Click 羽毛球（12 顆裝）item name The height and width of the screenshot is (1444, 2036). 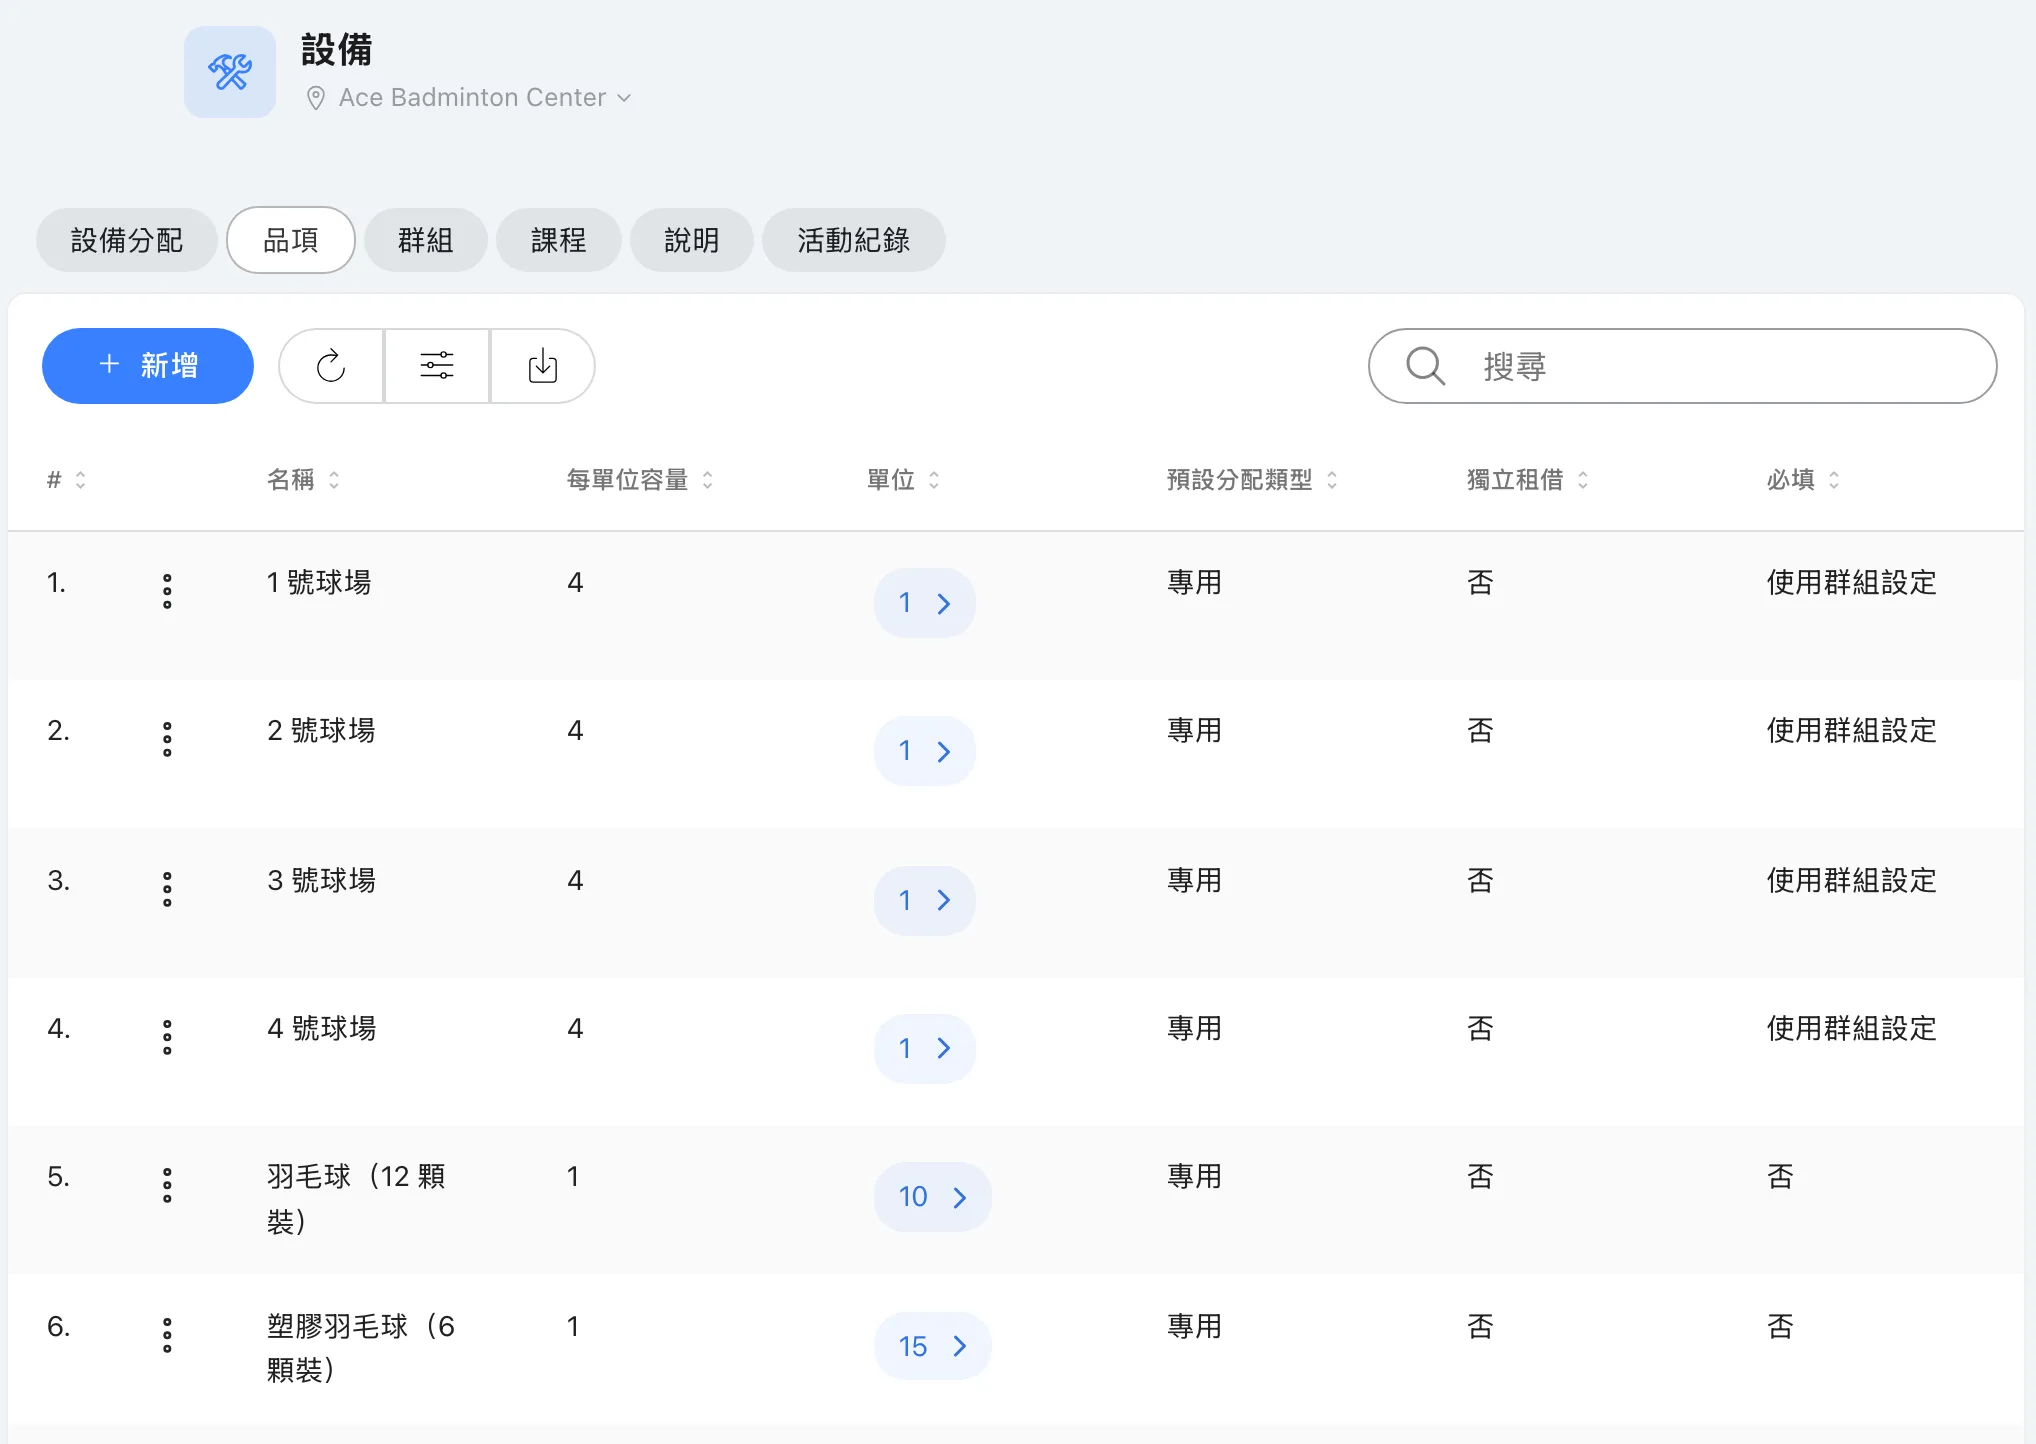[x=357, y=1198]
